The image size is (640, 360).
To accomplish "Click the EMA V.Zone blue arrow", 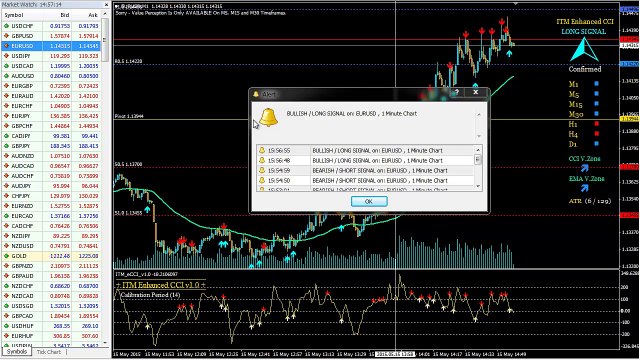I will pos(584,188).
